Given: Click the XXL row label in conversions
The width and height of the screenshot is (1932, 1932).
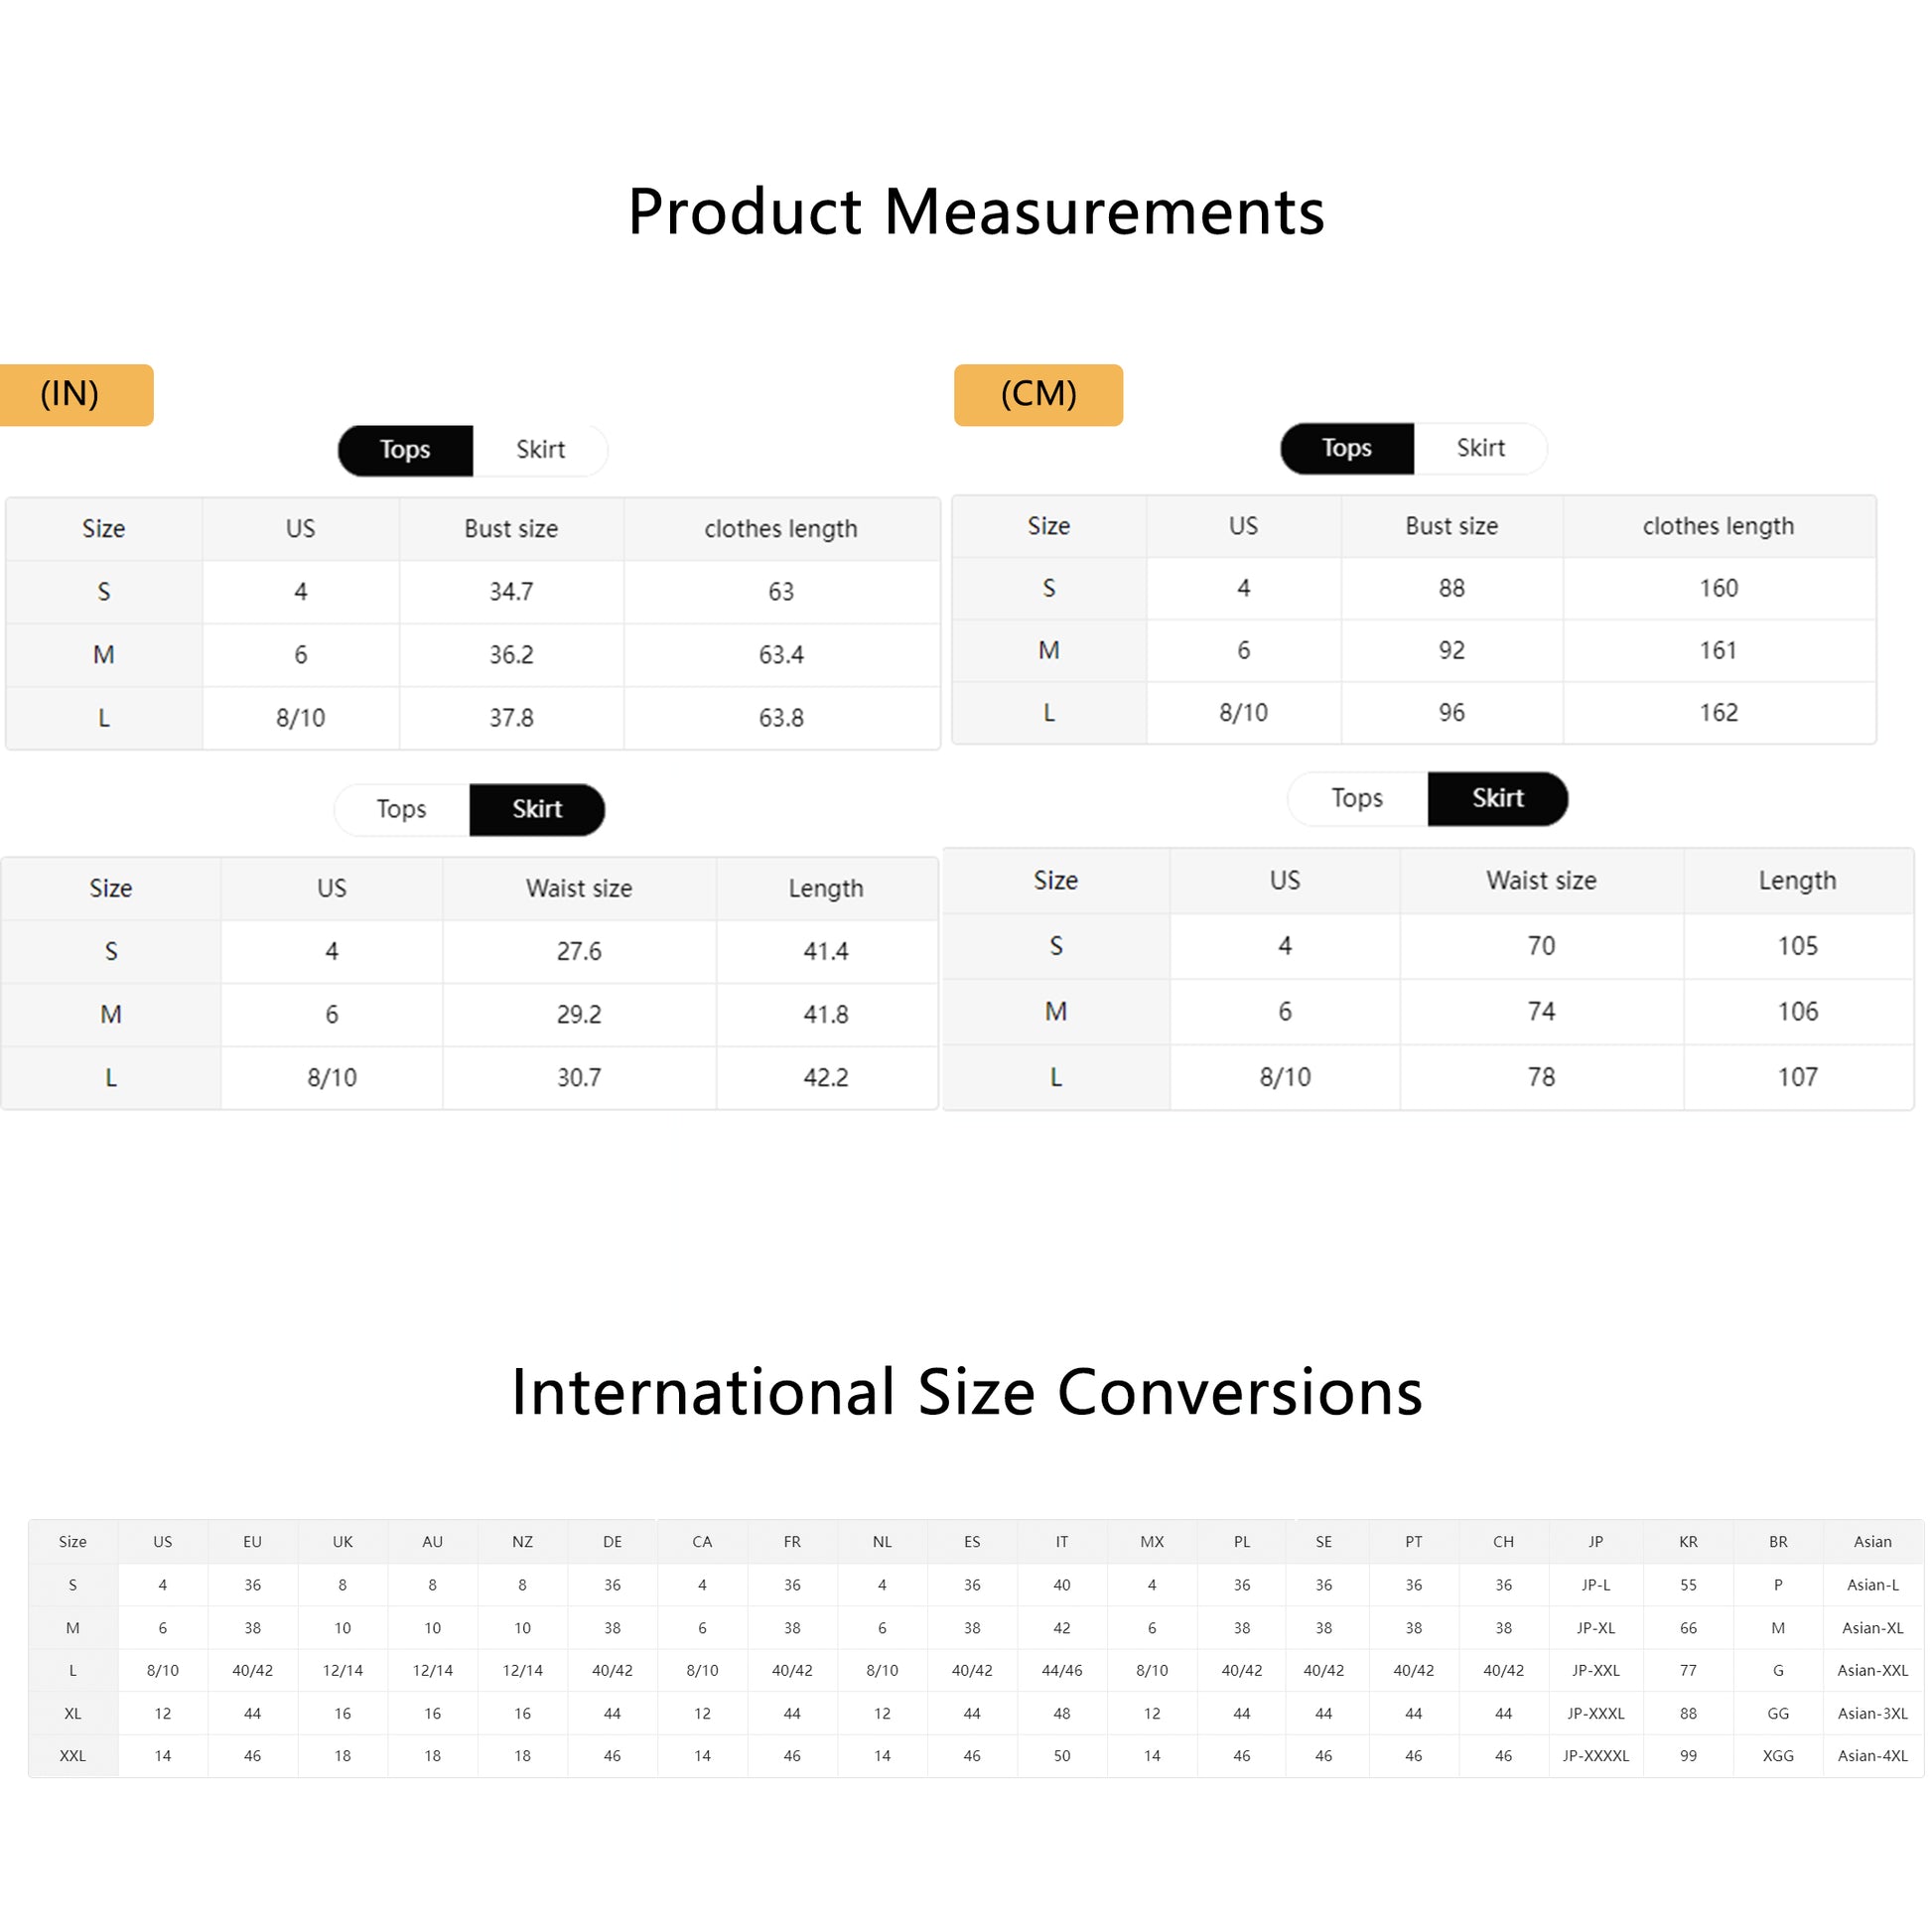Looking at the screenshot, I should 73,1755.
